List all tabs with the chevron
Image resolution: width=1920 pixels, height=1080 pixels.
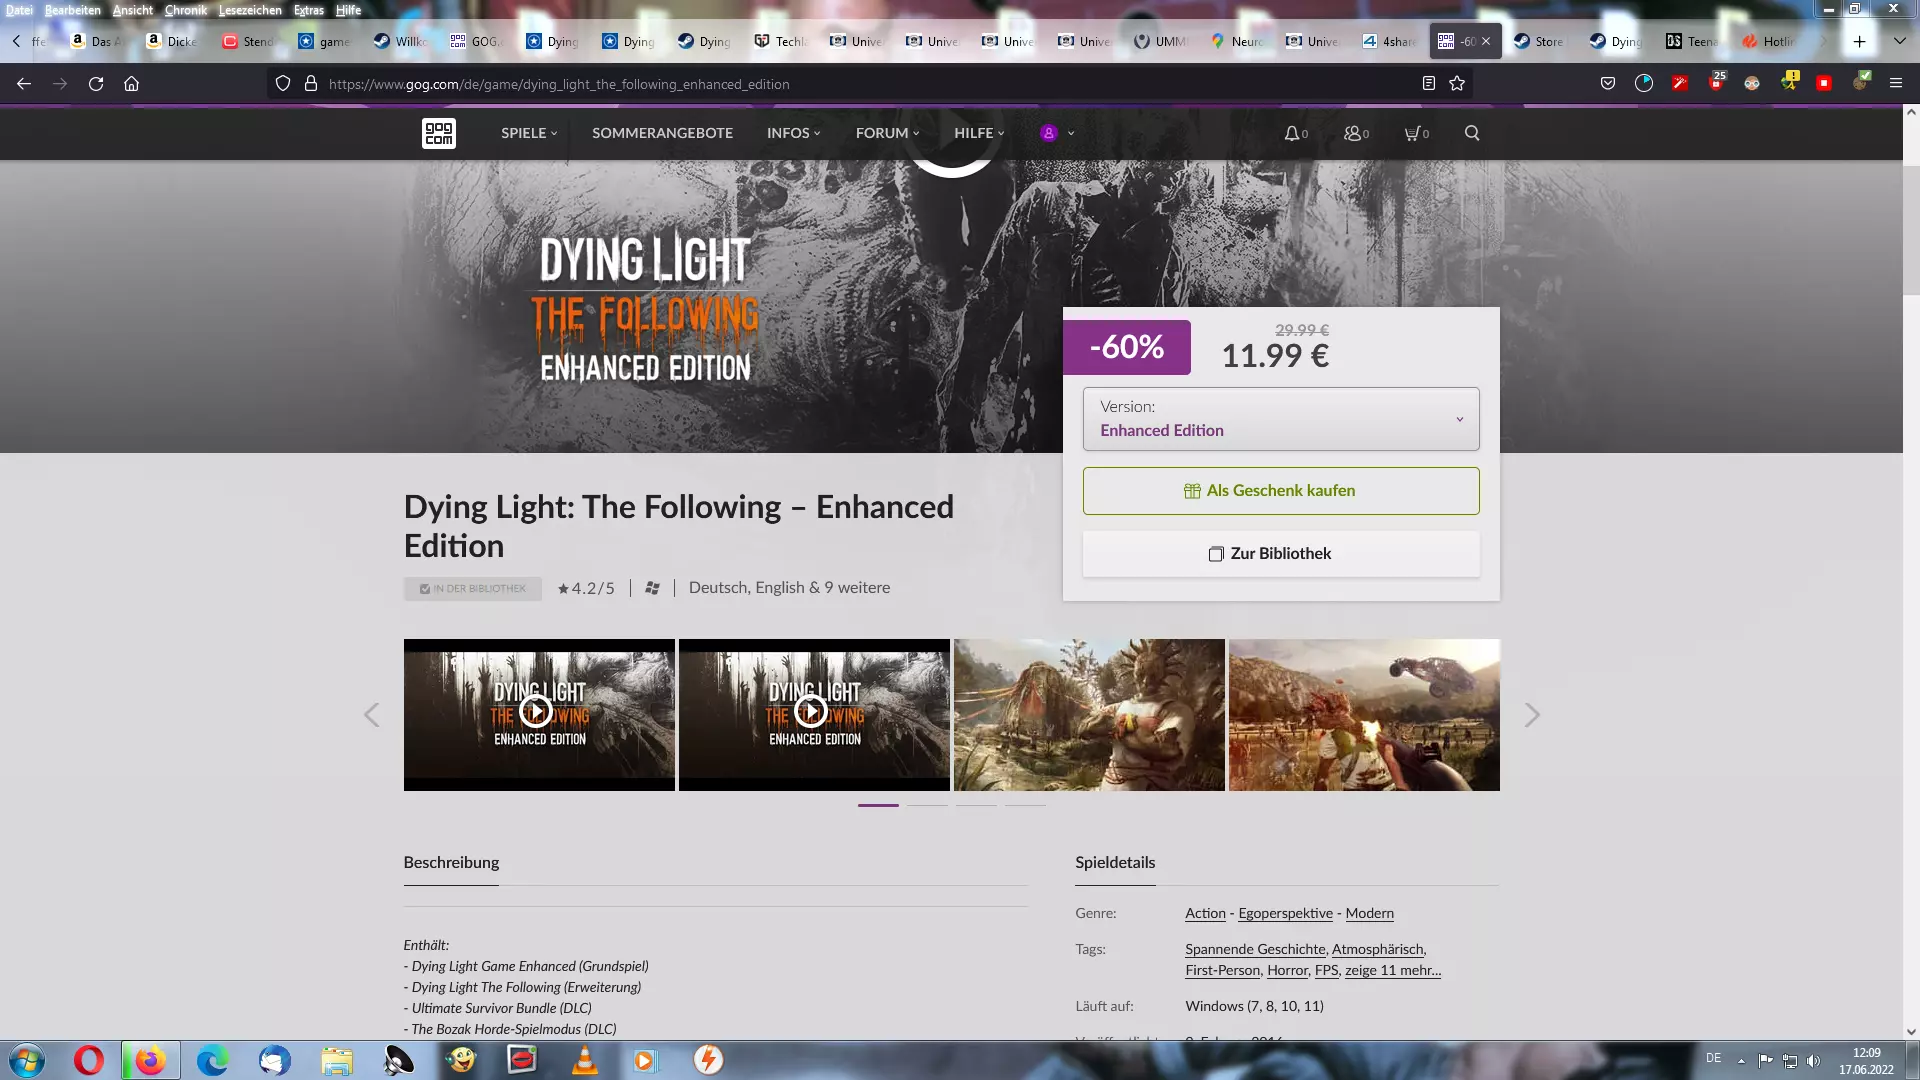pyautogui.click(x=1899, y=41)
